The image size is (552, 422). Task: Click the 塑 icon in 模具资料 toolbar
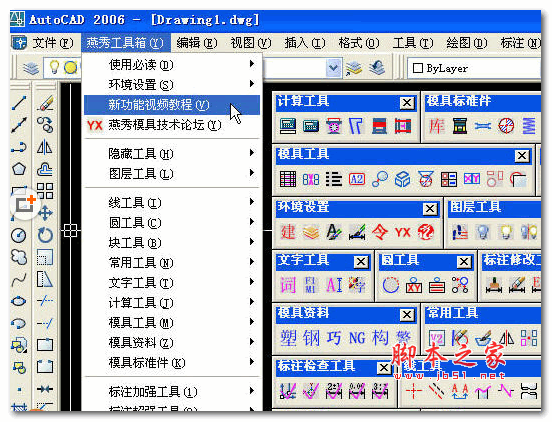[288, 338]
